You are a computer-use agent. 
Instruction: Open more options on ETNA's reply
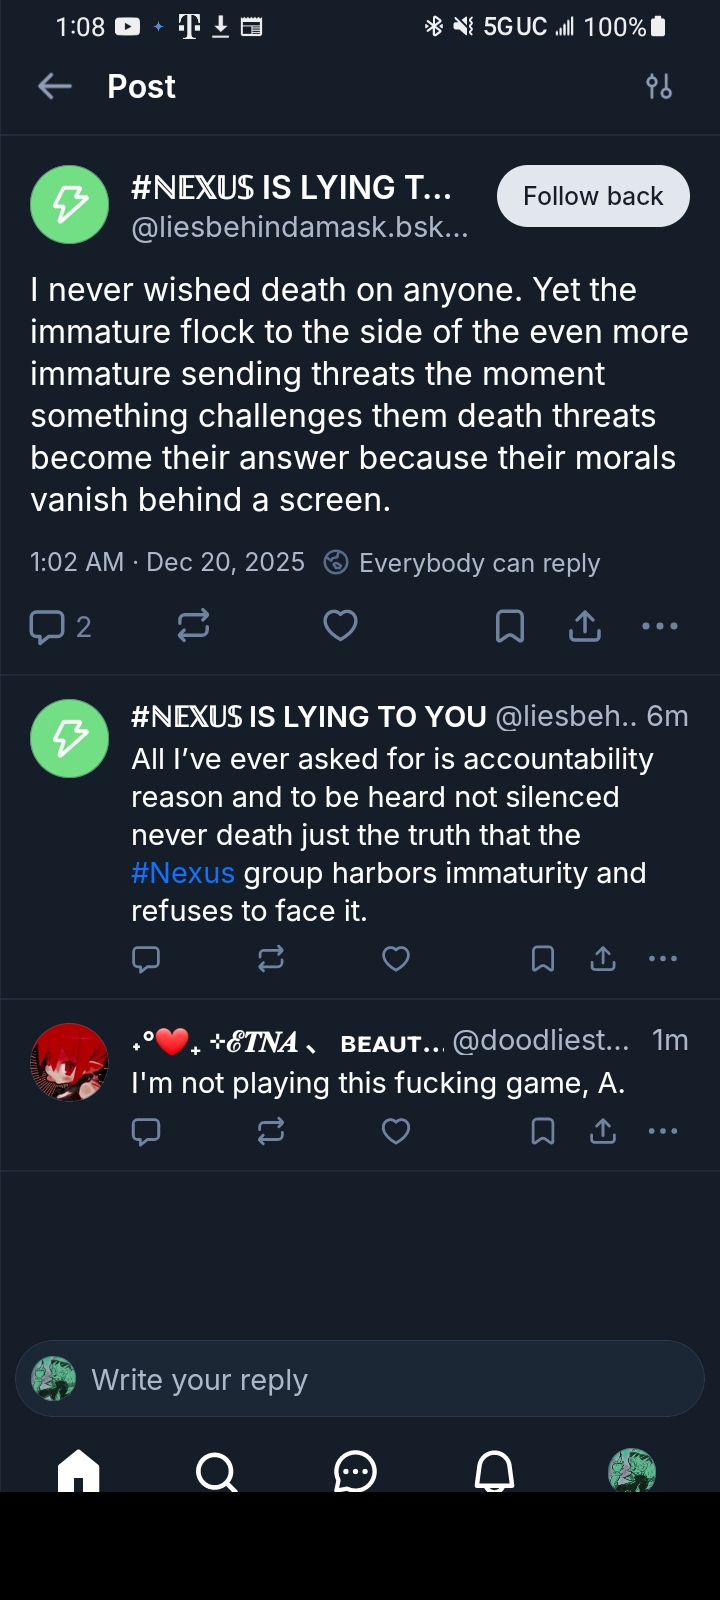tap(663, 1131)
